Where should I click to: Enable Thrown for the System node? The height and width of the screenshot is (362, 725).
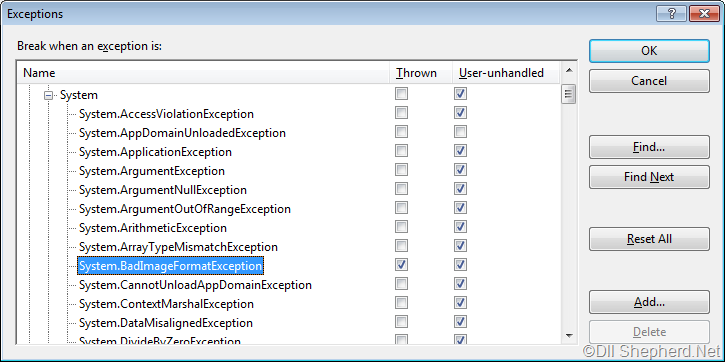pos(401,94)
